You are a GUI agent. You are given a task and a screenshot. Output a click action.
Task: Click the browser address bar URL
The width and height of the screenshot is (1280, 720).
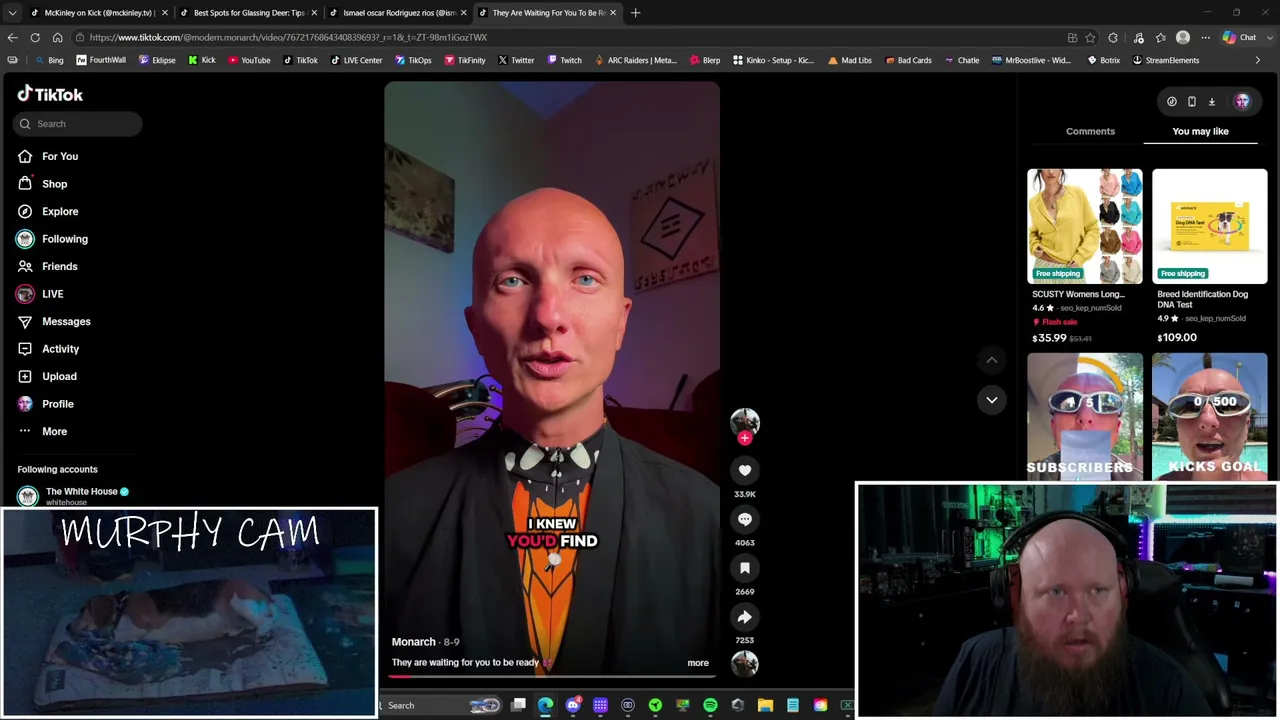(x=288, y=37)
